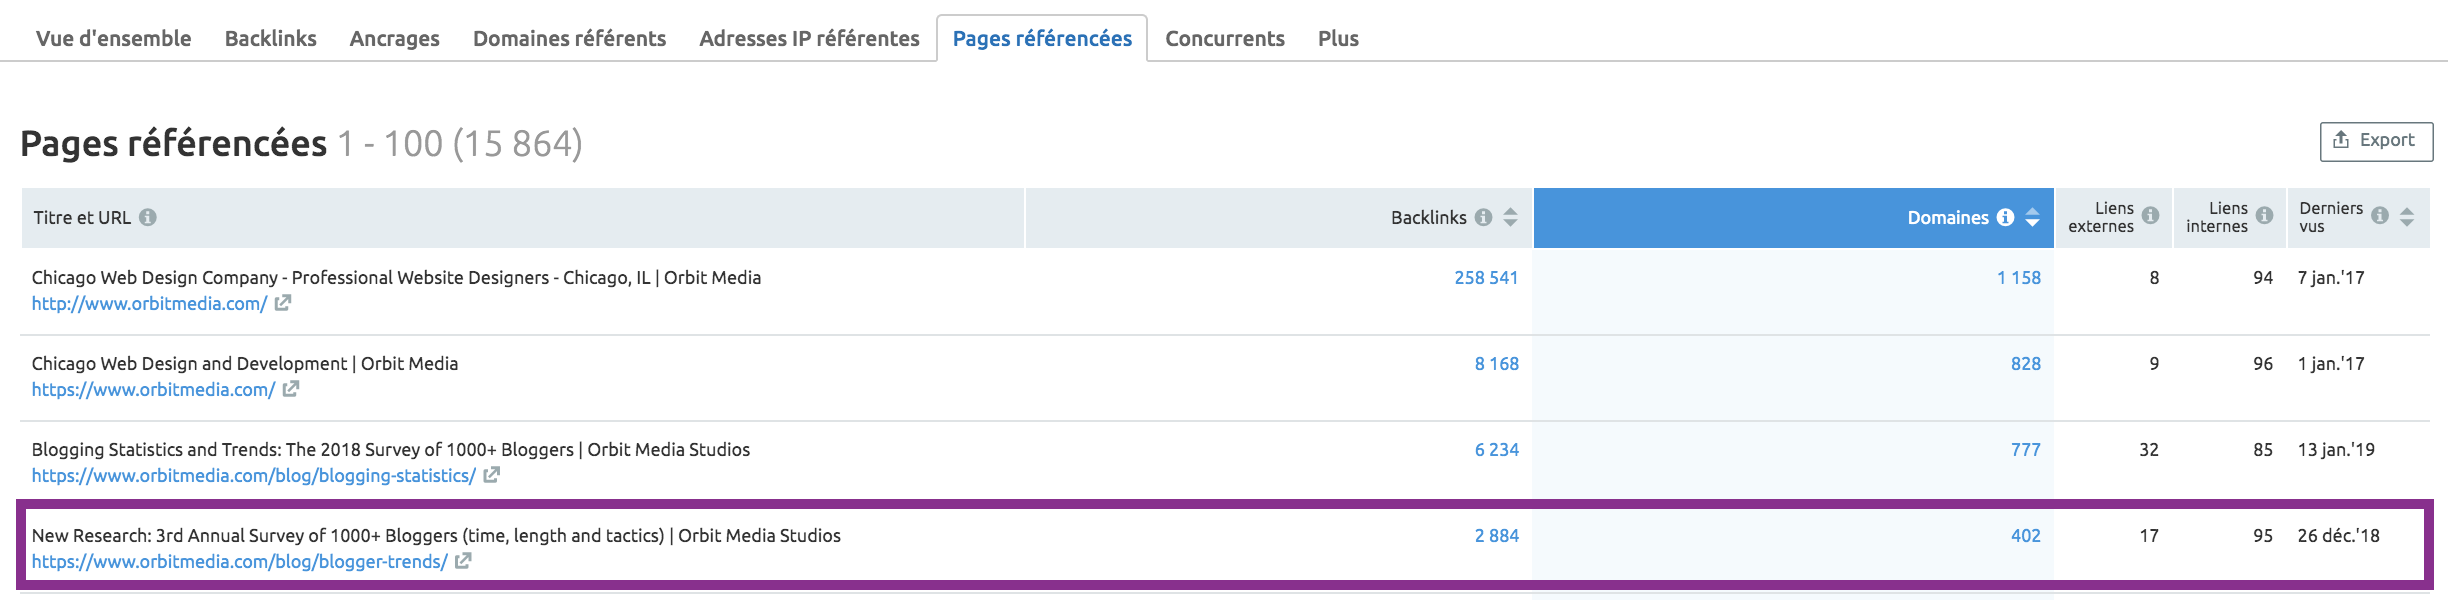This screenshot has width=2448, height=600.
Task: Click date cell '13 jan.'19'
Action: click(x=2336, y=449)
